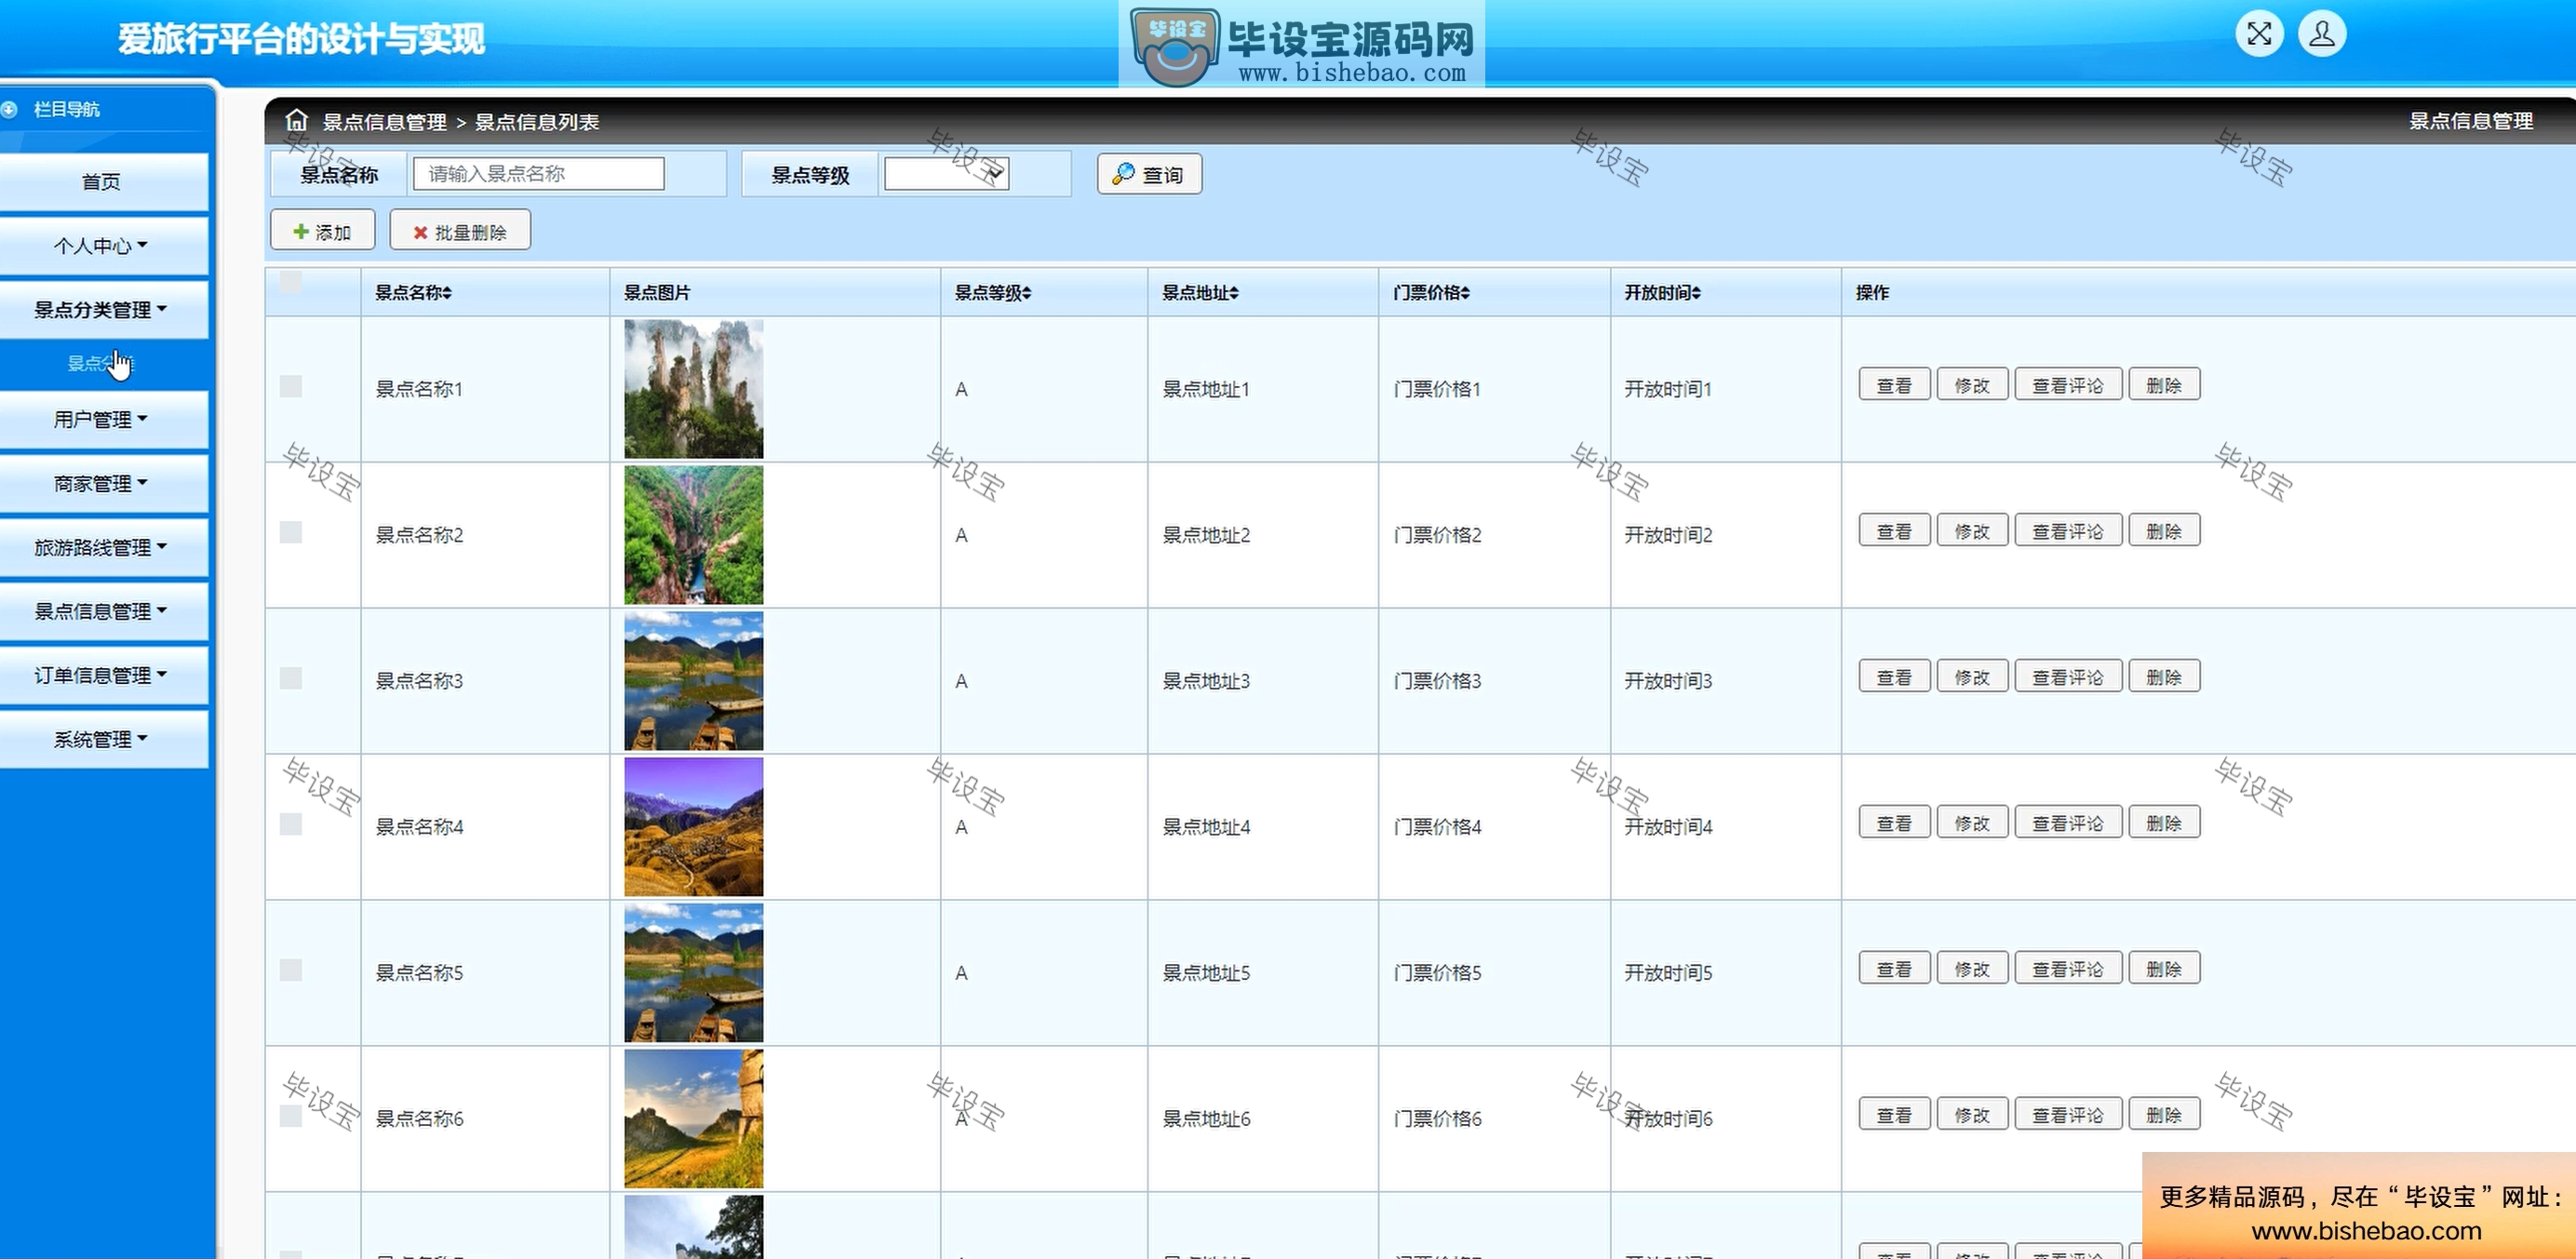2576x1259 pixels.
Task: Click the 批量删除 button
Action: 460,231
